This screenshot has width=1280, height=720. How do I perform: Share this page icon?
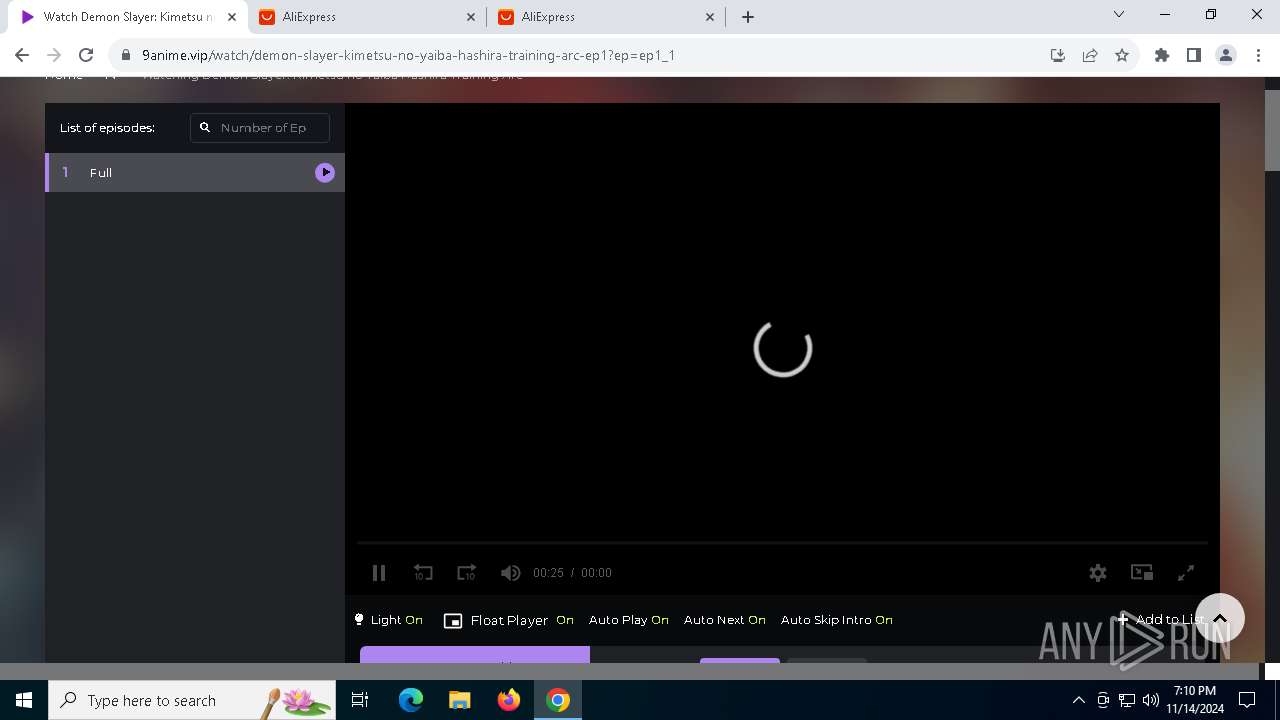pos(1090,55)
